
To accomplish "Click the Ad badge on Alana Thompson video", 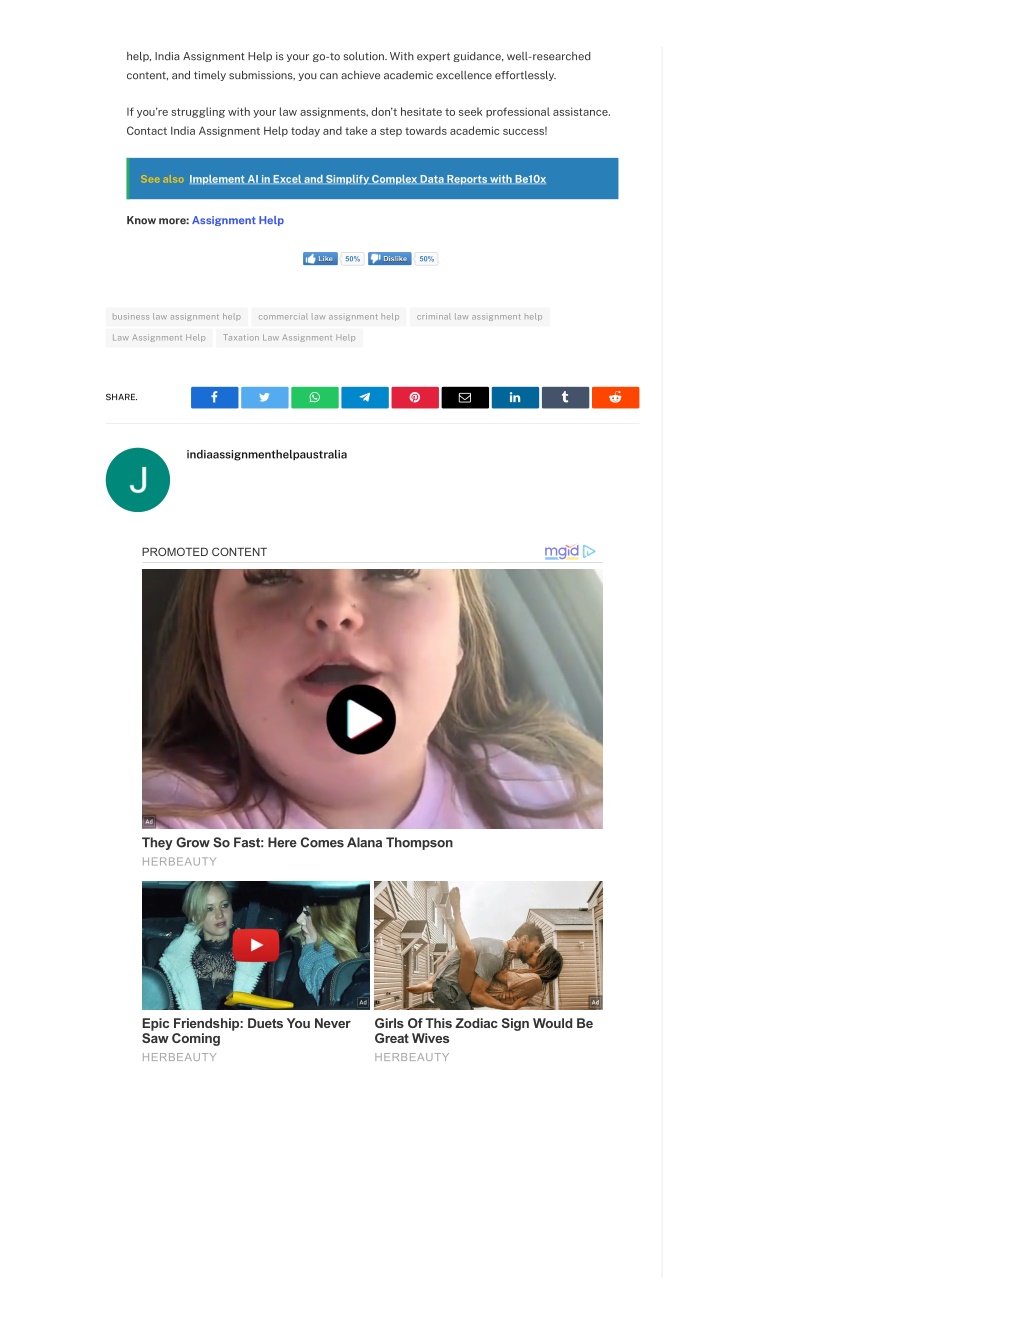I will (149, 822).
